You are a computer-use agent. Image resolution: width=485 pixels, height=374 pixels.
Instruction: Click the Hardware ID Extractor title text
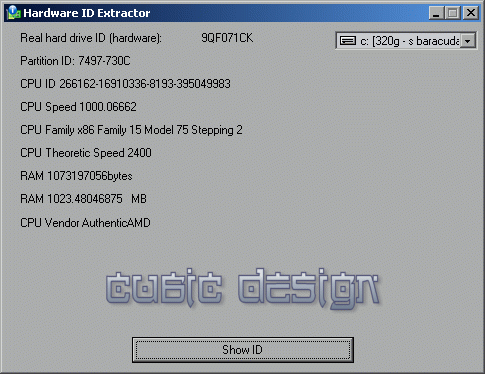[87, 13]
